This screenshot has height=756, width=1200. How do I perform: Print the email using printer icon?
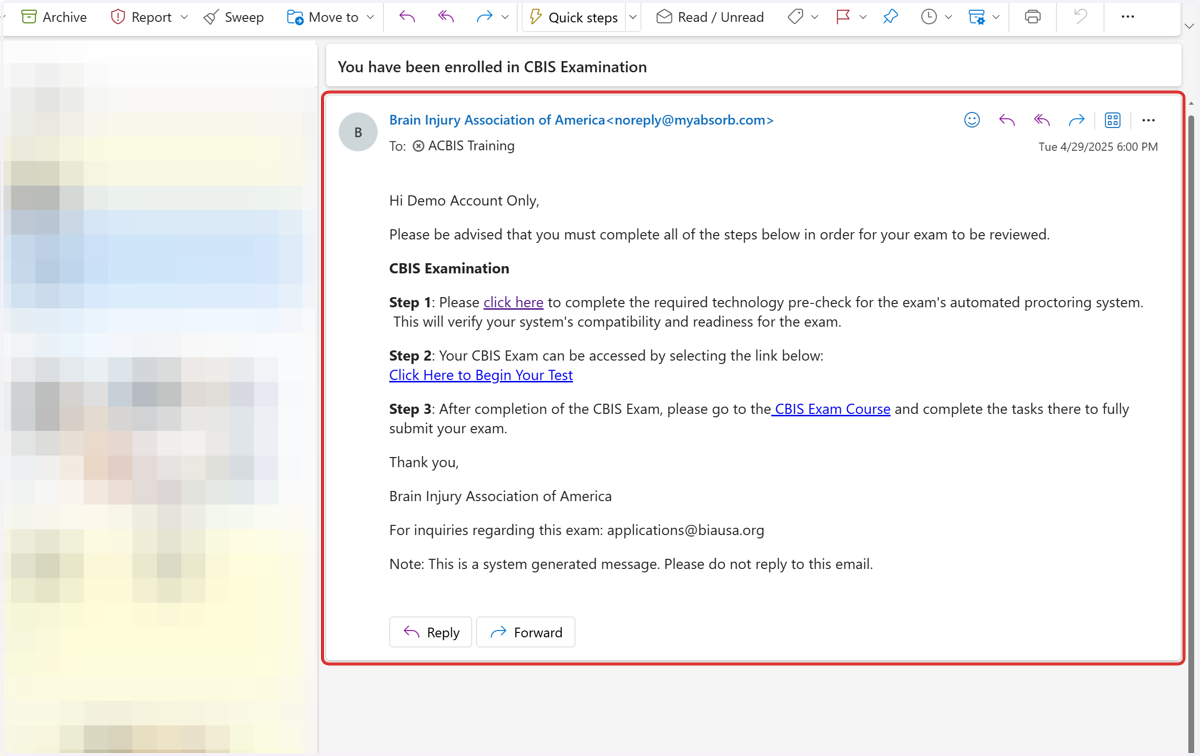[x=1033, y=17]
